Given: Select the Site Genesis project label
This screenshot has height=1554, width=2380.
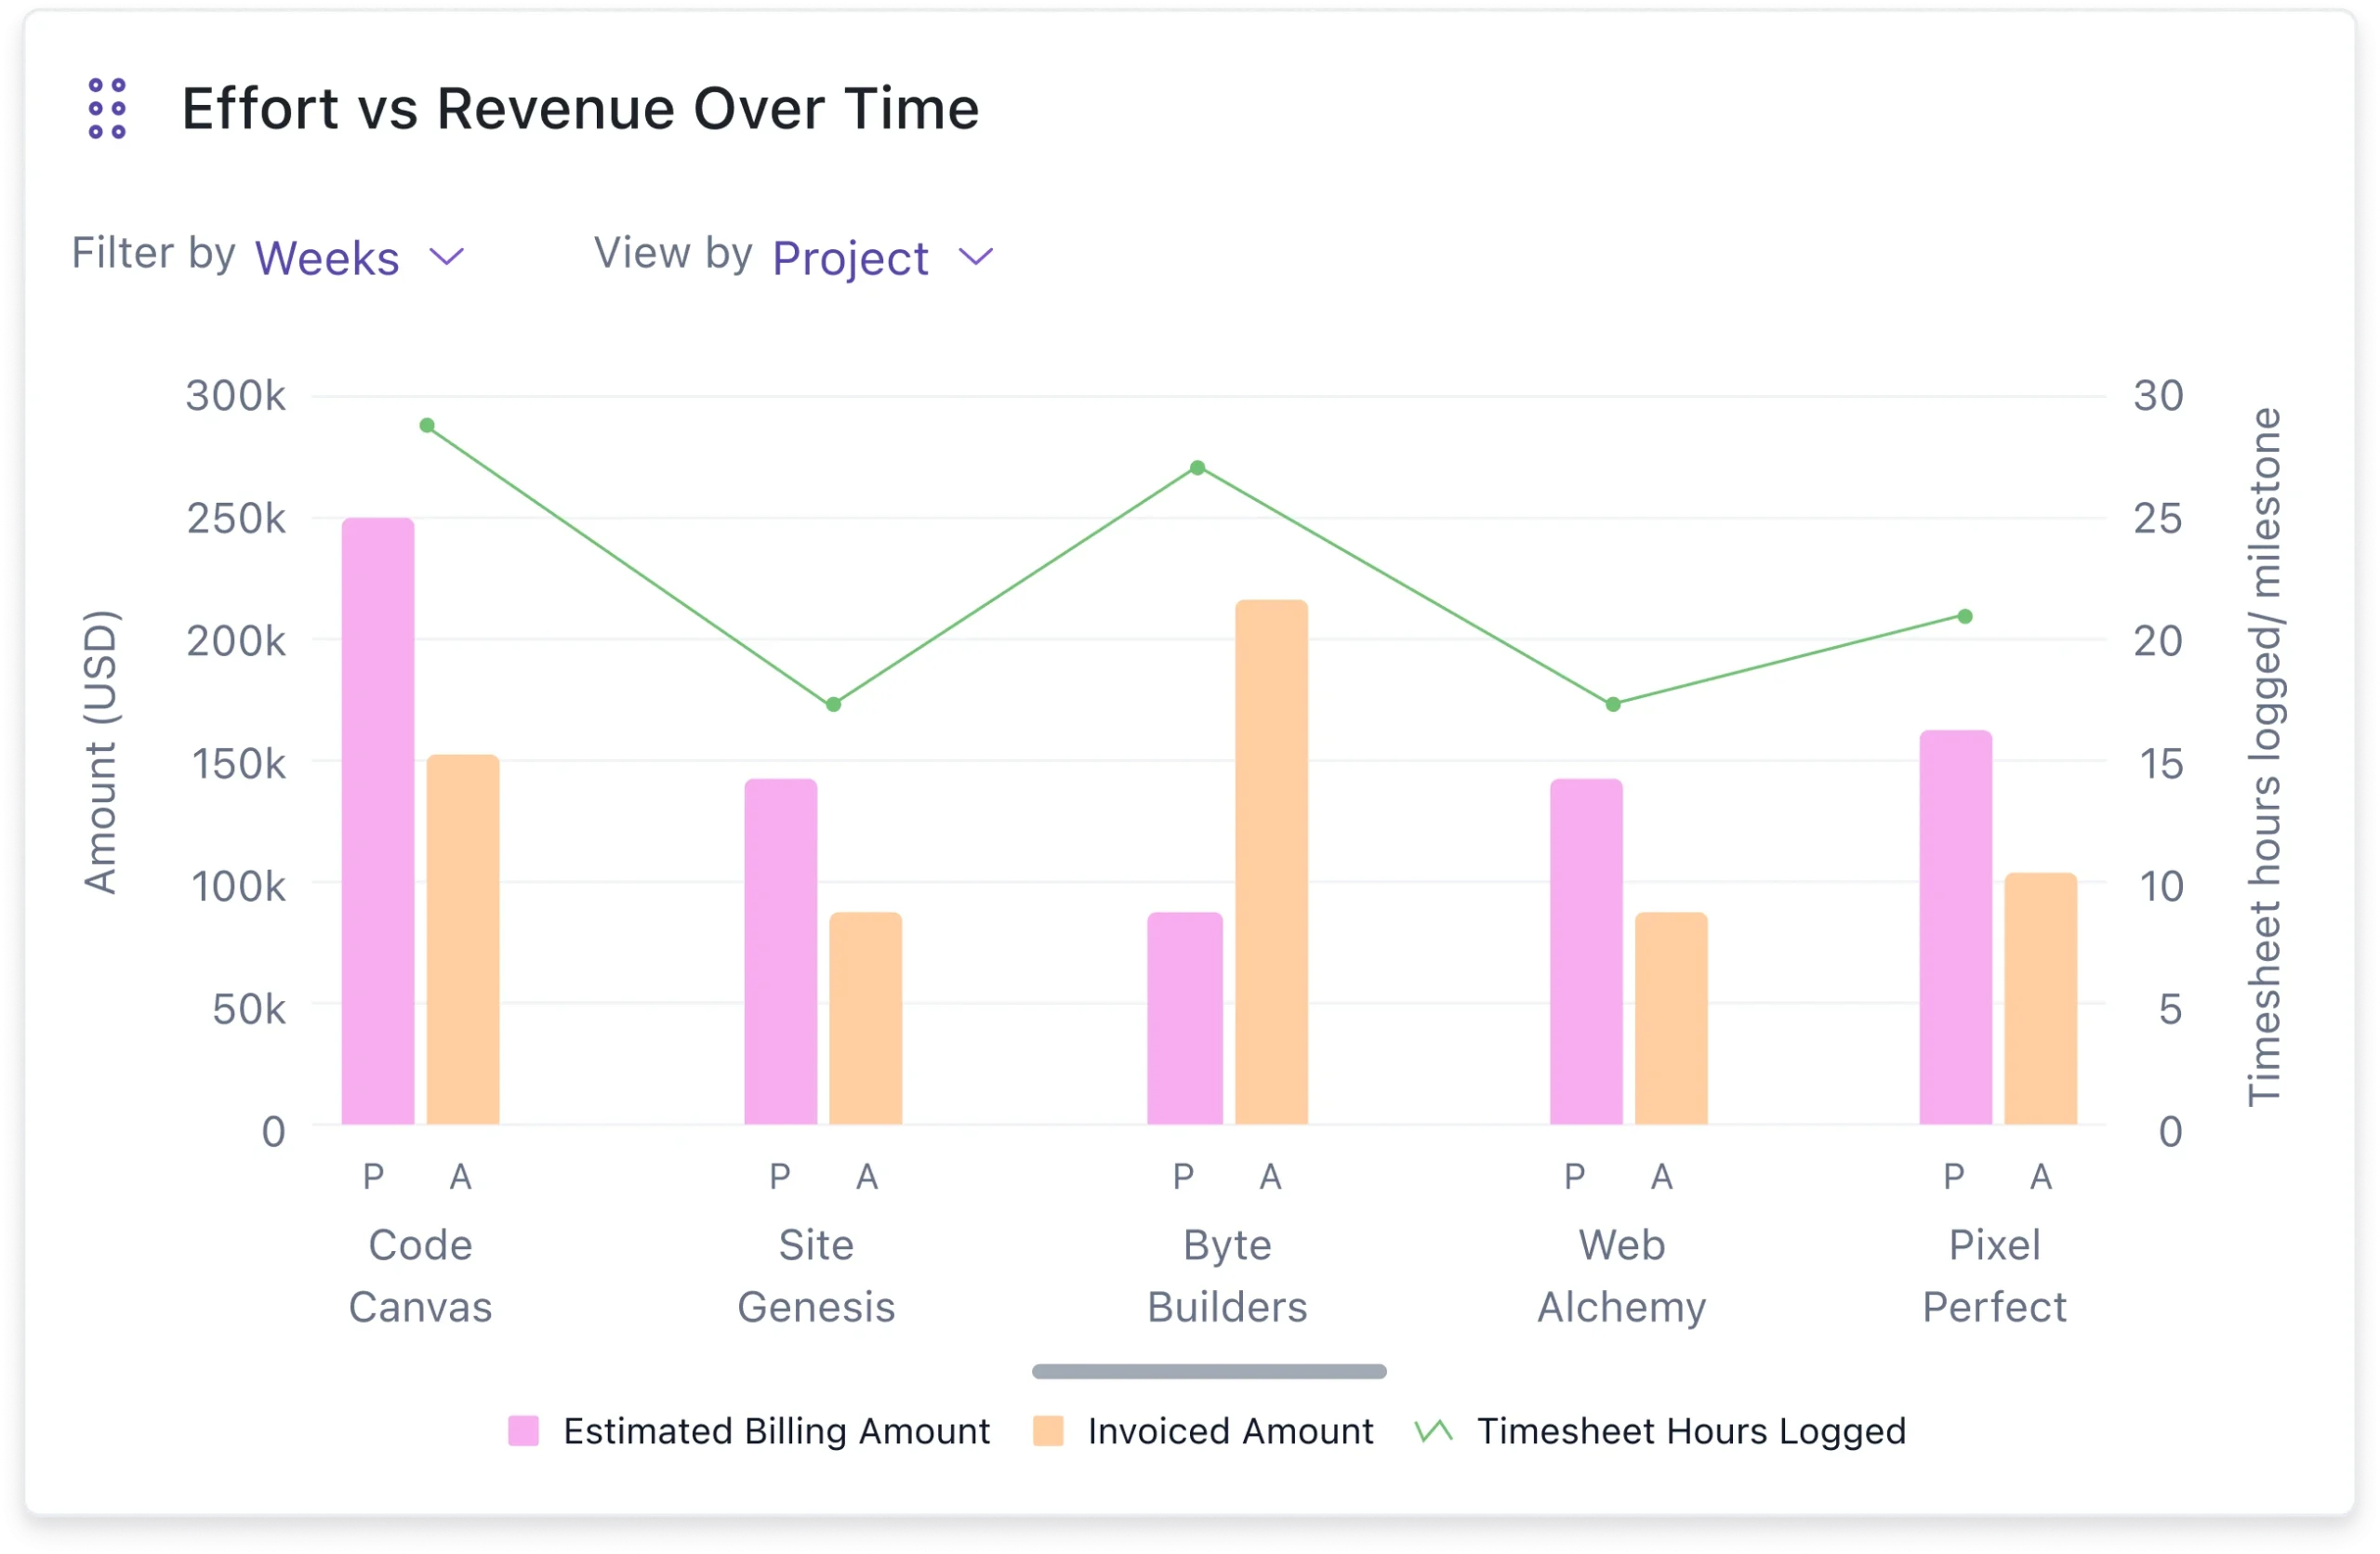Looking at the screenshot, I should (x=816, y=1276).
